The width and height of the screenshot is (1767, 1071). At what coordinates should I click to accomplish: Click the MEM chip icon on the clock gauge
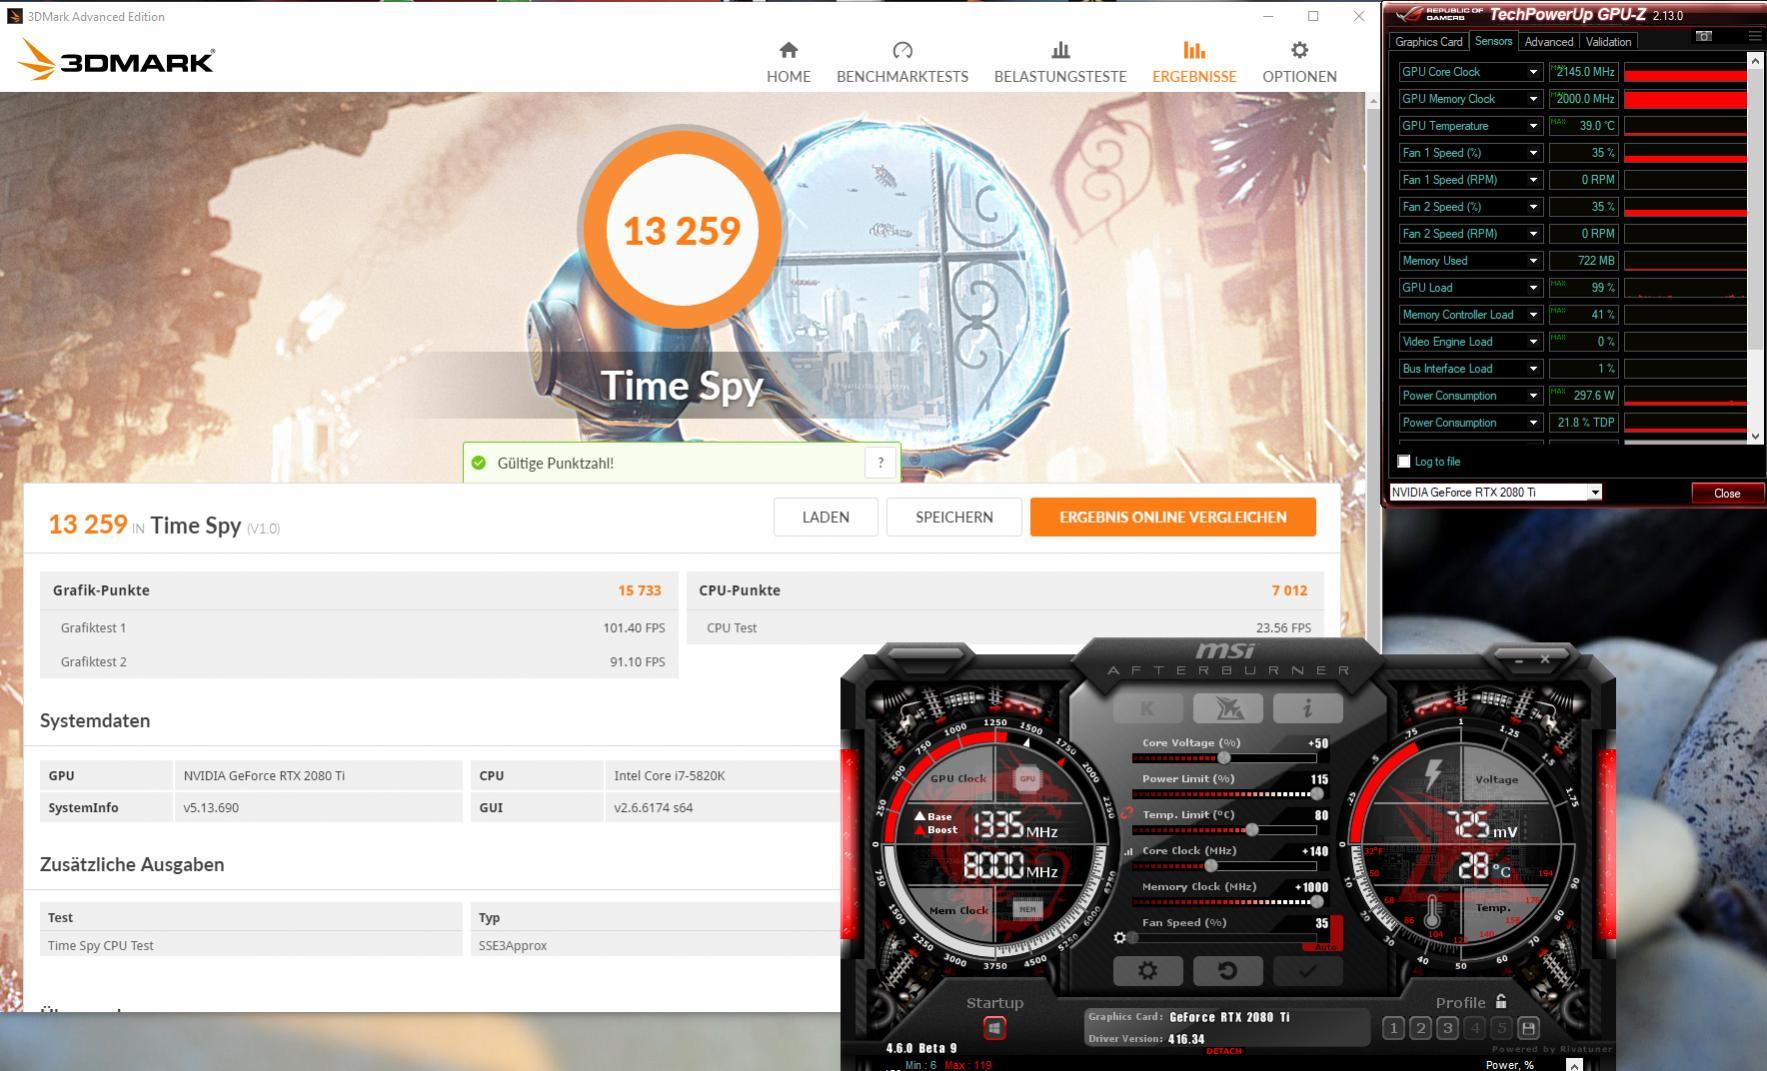tap(1027, 909)
